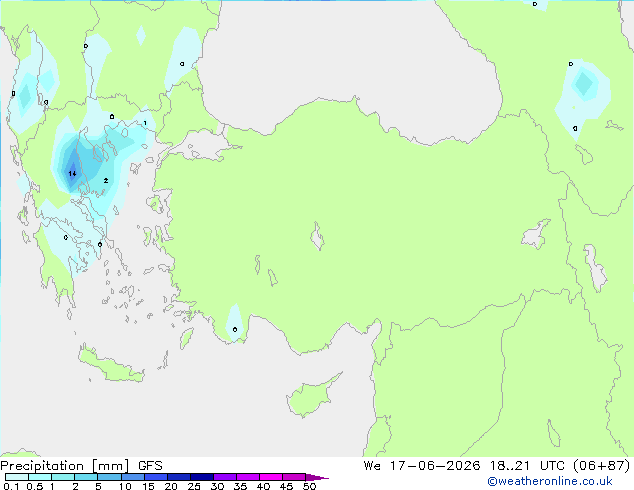
Task: Click the legend label "20"
Action: [171, 486]
